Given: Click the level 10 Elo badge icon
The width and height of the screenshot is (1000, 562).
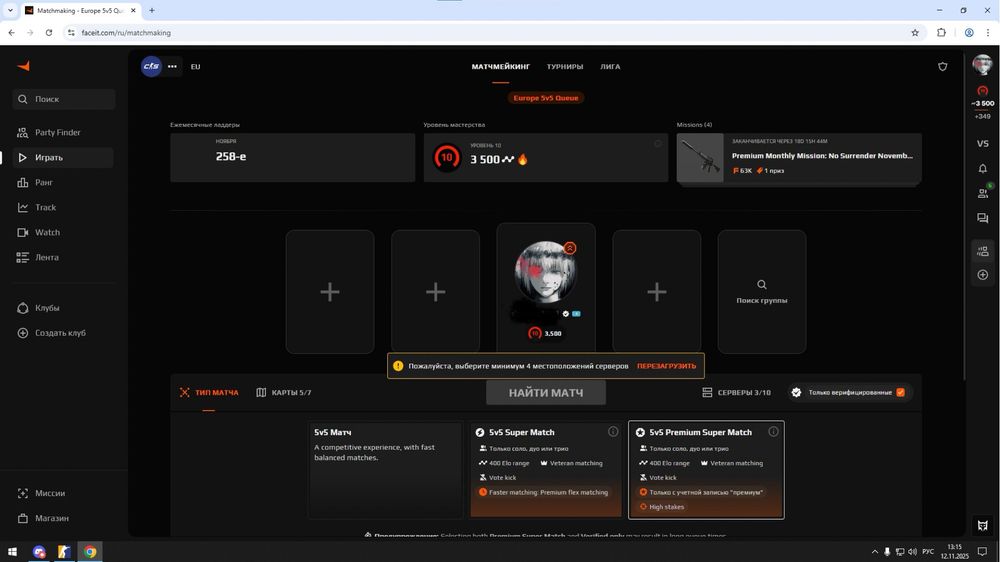Looking at the screenshot, I should 446,158.
